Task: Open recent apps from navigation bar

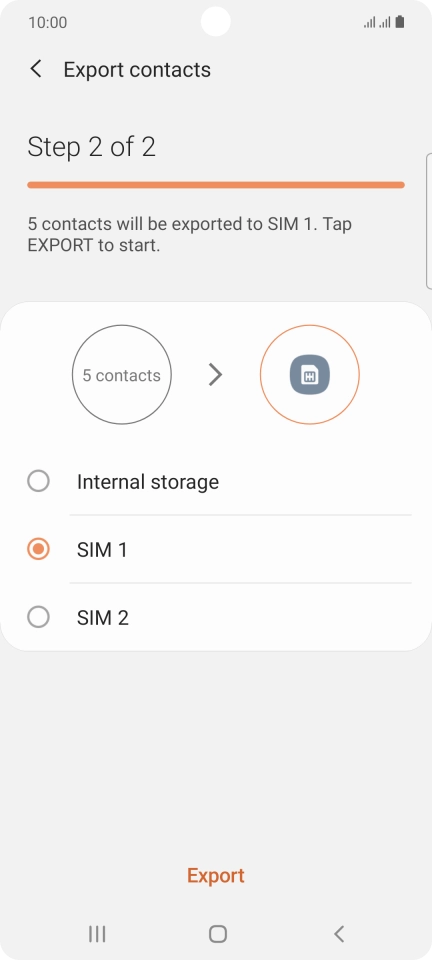Action: [x=97, y=934]
